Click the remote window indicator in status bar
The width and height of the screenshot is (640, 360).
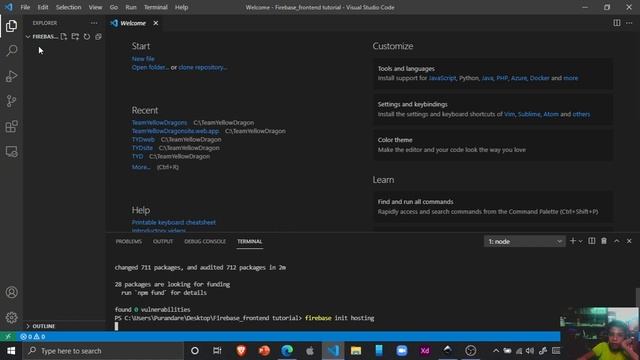coord(8,337)
